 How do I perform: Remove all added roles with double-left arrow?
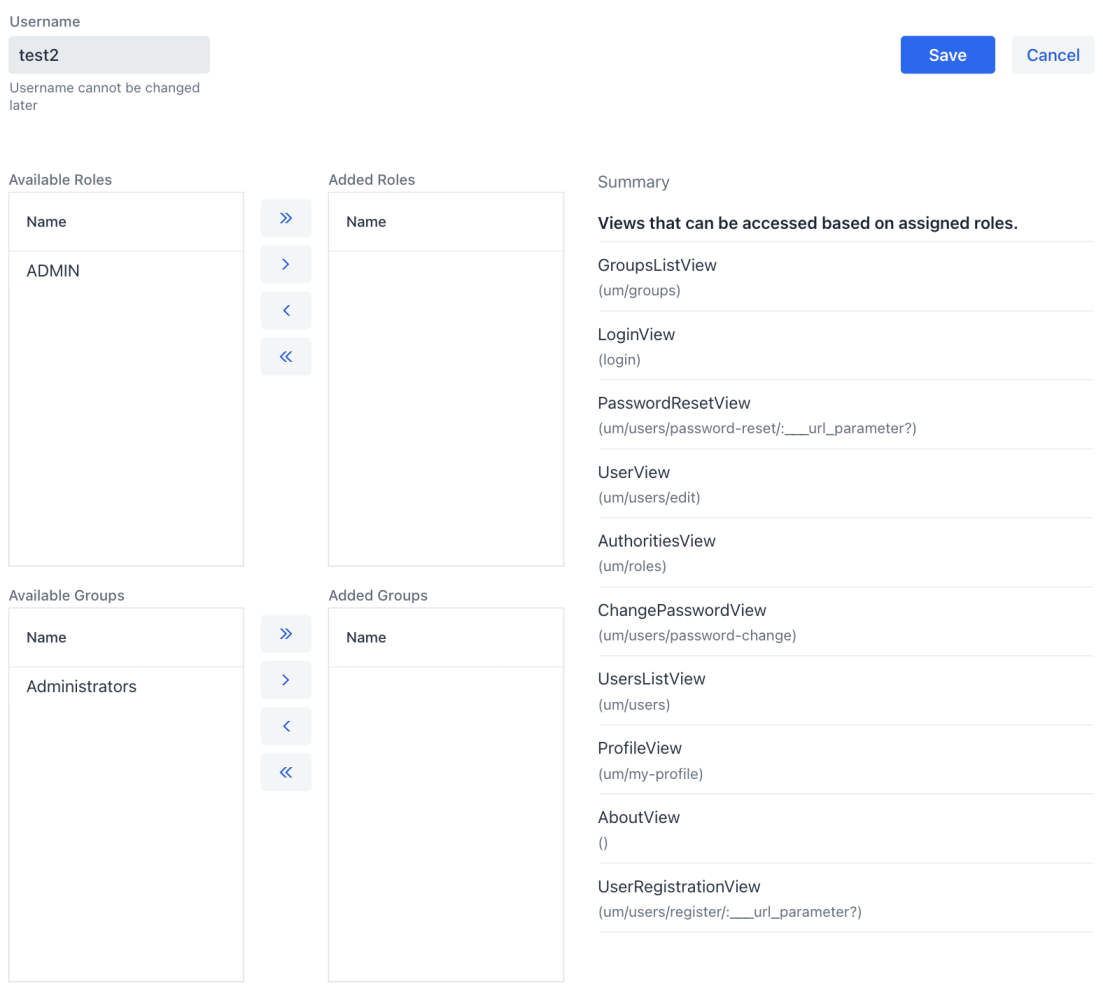286,357
